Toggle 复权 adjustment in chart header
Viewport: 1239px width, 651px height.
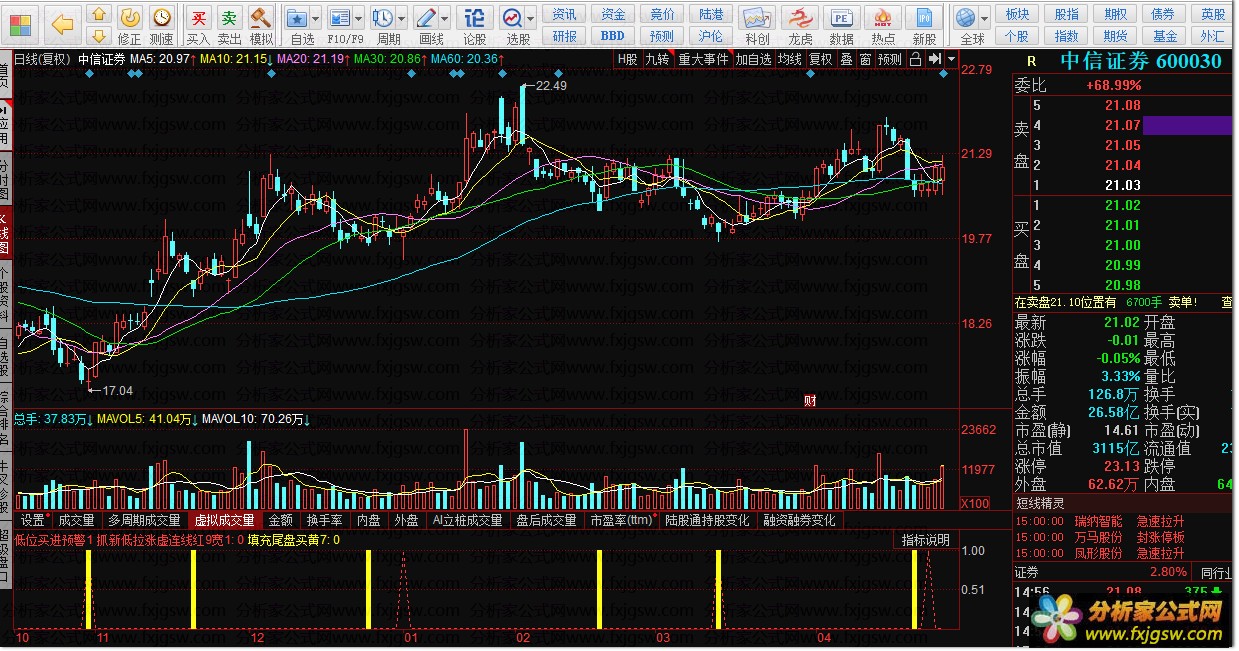tap(820, 59)
